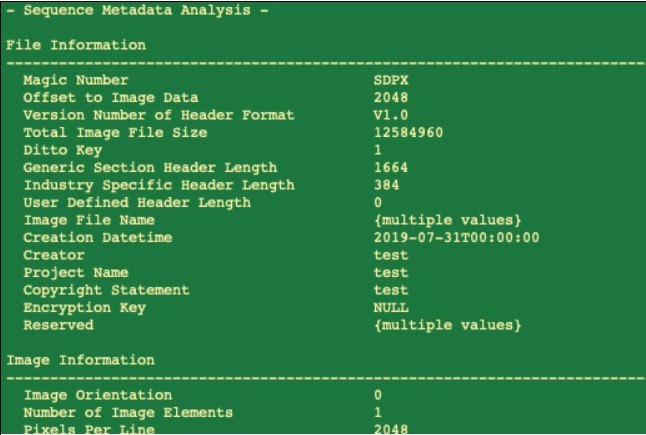Select the Image Orientation label
Screen dimensions: 646x435
click(97, 395)
